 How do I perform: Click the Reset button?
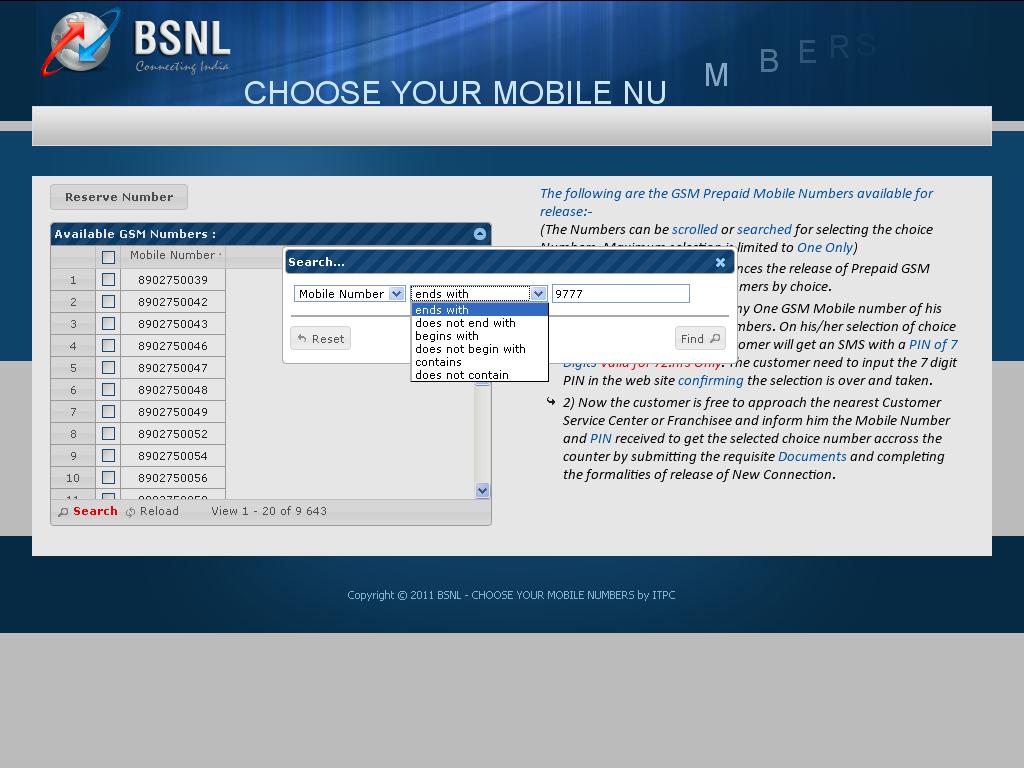coord(321,338)
